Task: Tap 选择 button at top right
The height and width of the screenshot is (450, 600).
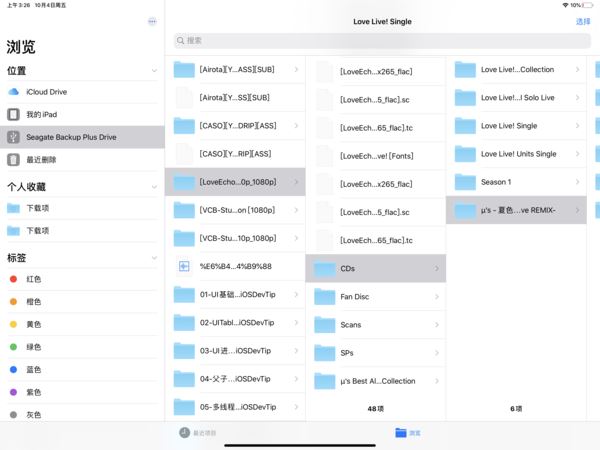Action: (583, 21)
